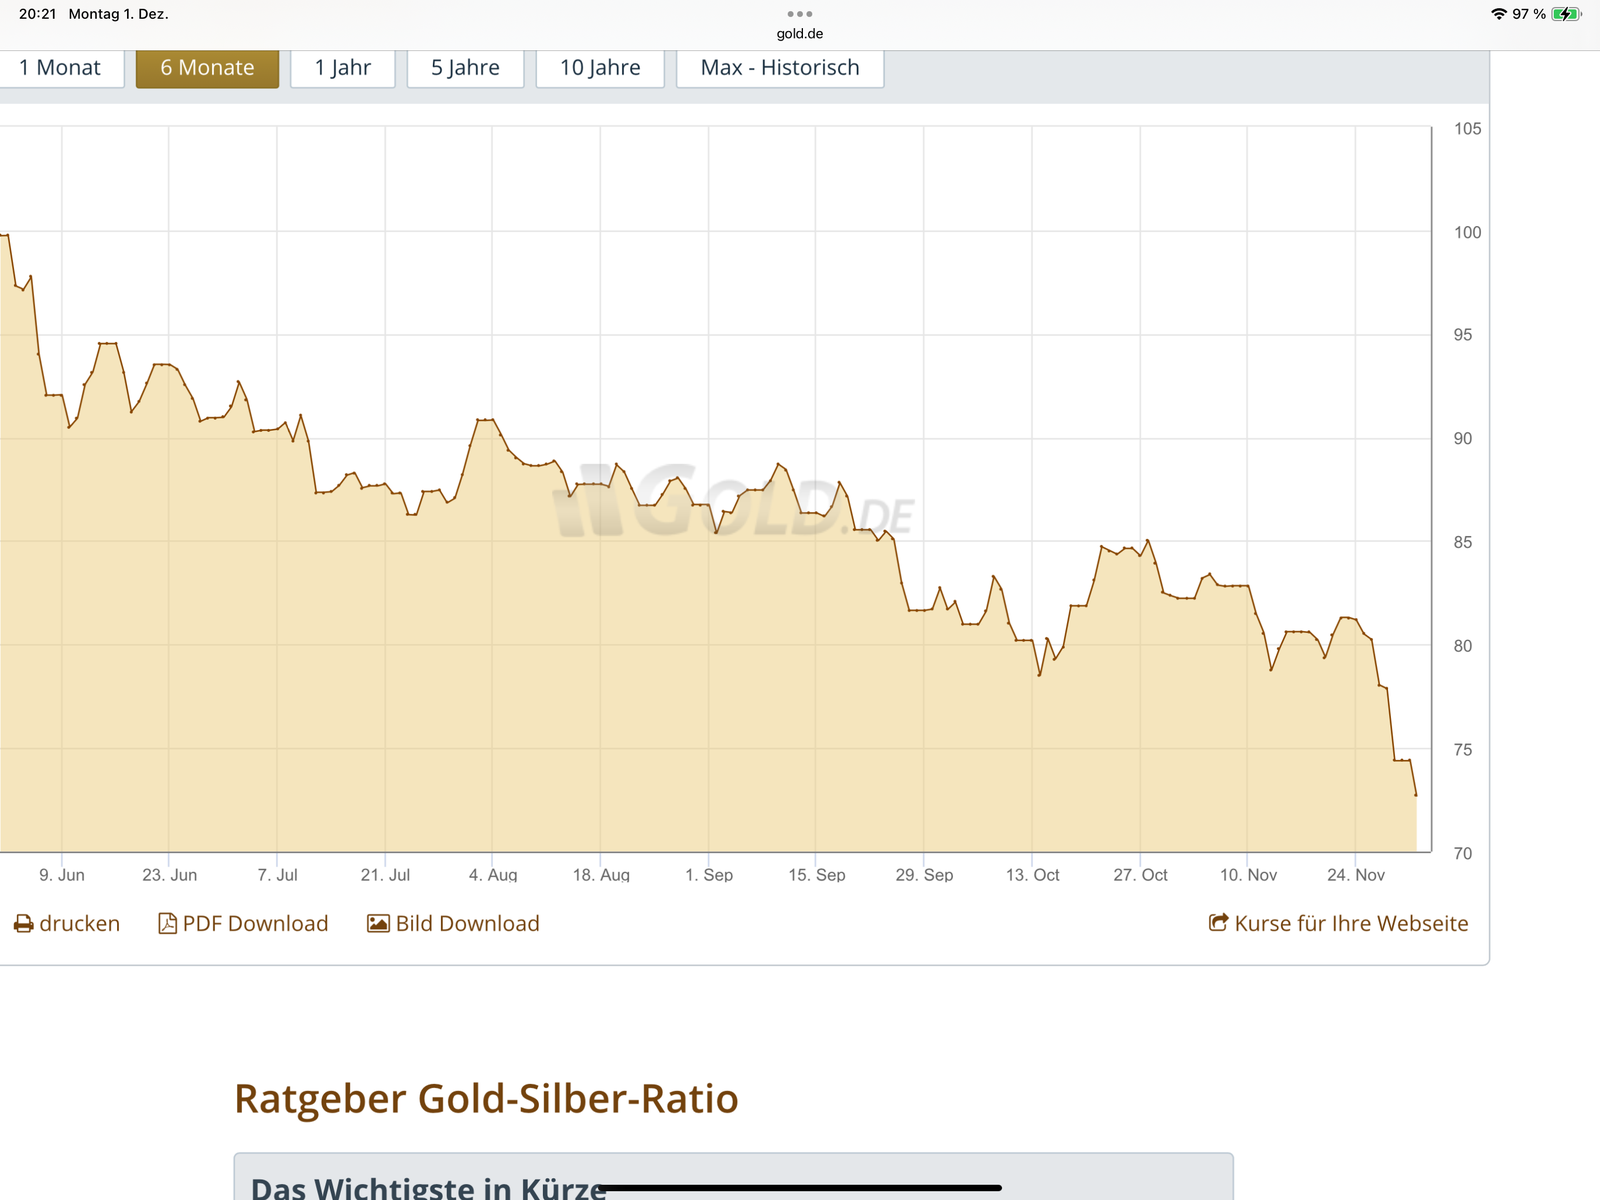Click the 13. Oct axis label
The width and height of the screenshot is (1600, 1200).
point(1033,875)
